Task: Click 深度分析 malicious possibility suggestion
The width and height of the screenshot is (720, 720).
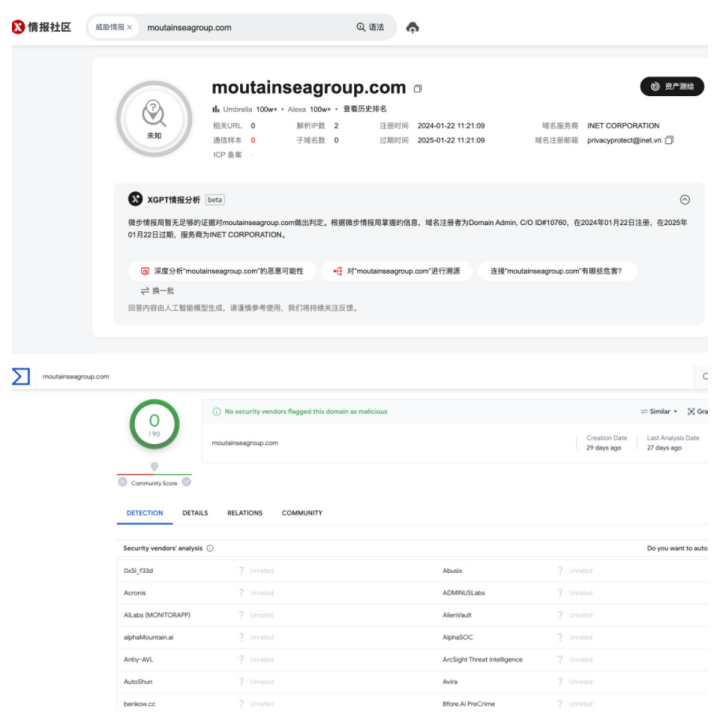Action: (221, 271)
